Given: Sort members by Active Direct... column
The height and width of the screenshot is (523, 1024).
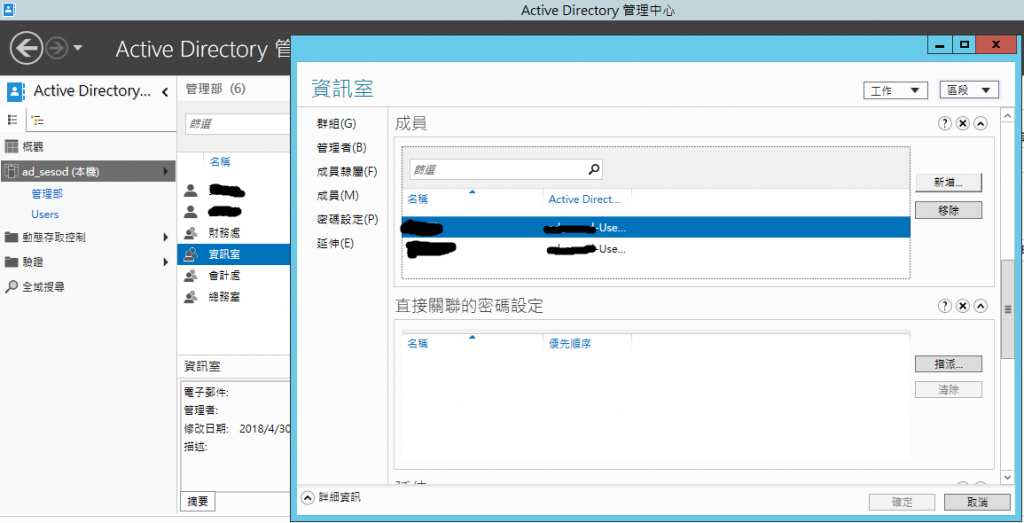Looking at the screenshot, I should (x=584, y=199).
